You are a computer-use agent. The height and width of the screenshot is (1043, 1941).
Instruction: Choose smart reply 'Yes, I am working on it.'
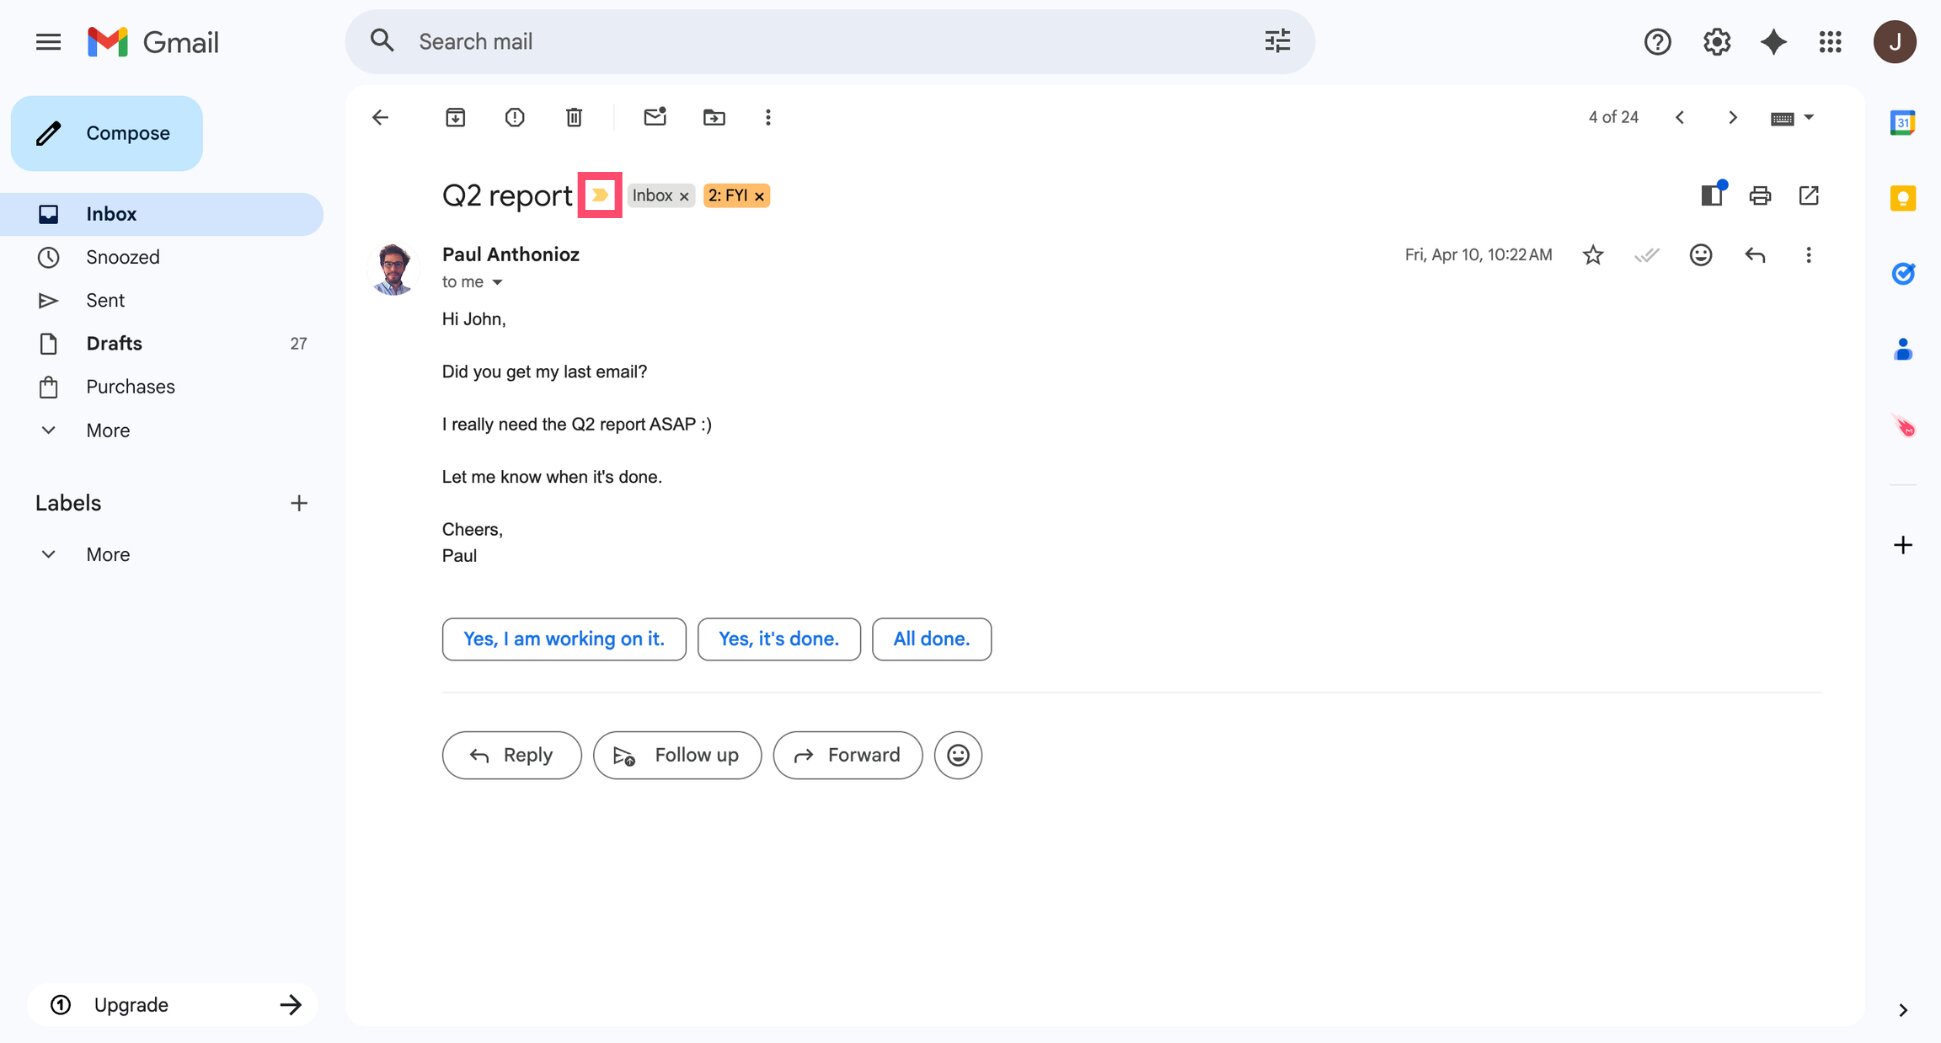tap(564, 639)
